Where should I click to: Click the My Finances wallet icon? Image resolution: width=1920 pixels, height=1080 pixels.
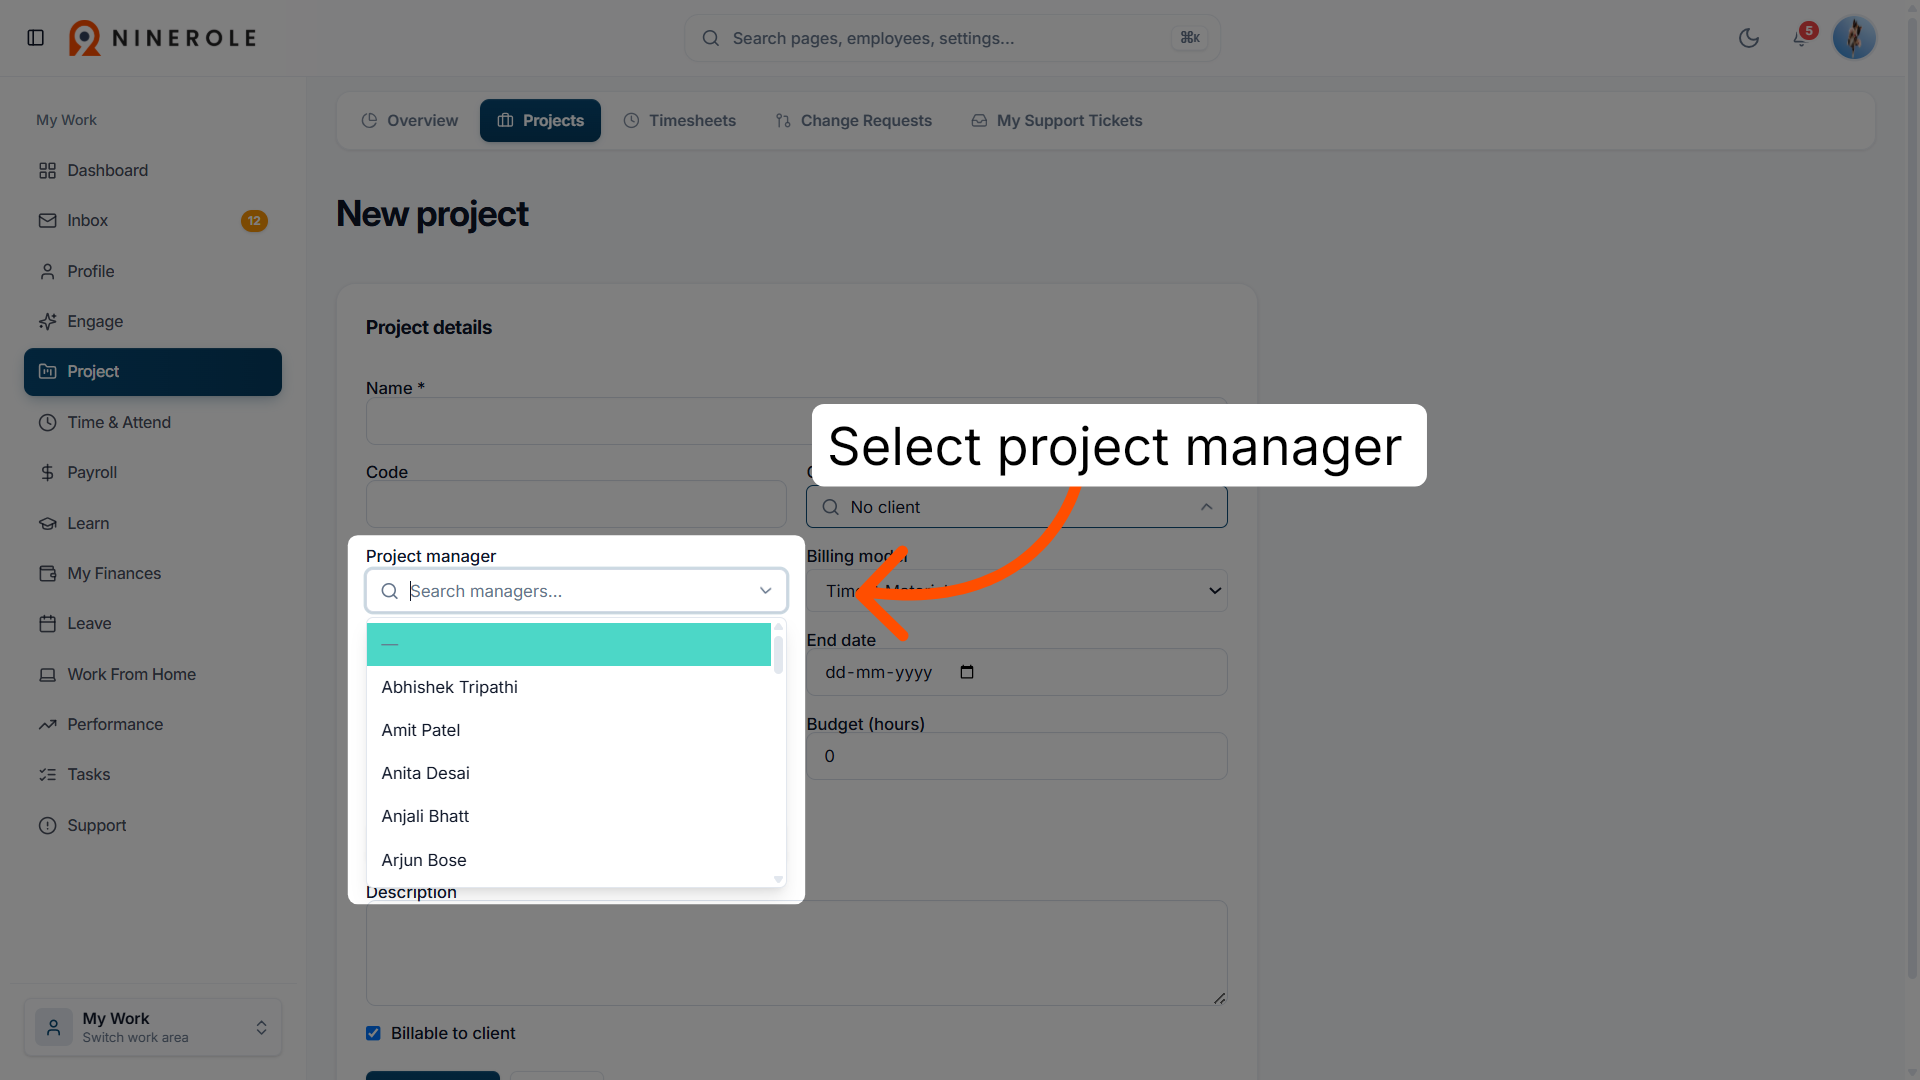pyautogui.click(x=47, y=574)
